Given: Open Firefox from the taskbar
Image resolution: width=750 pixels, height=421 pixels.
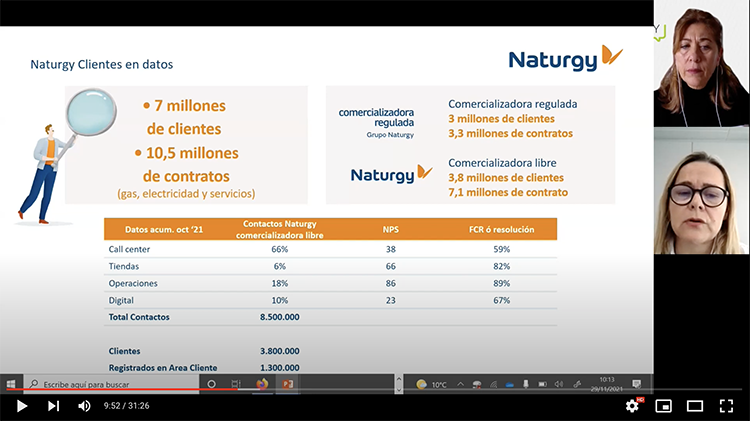Looking at the screenshot, I should (x=262, y=384).
